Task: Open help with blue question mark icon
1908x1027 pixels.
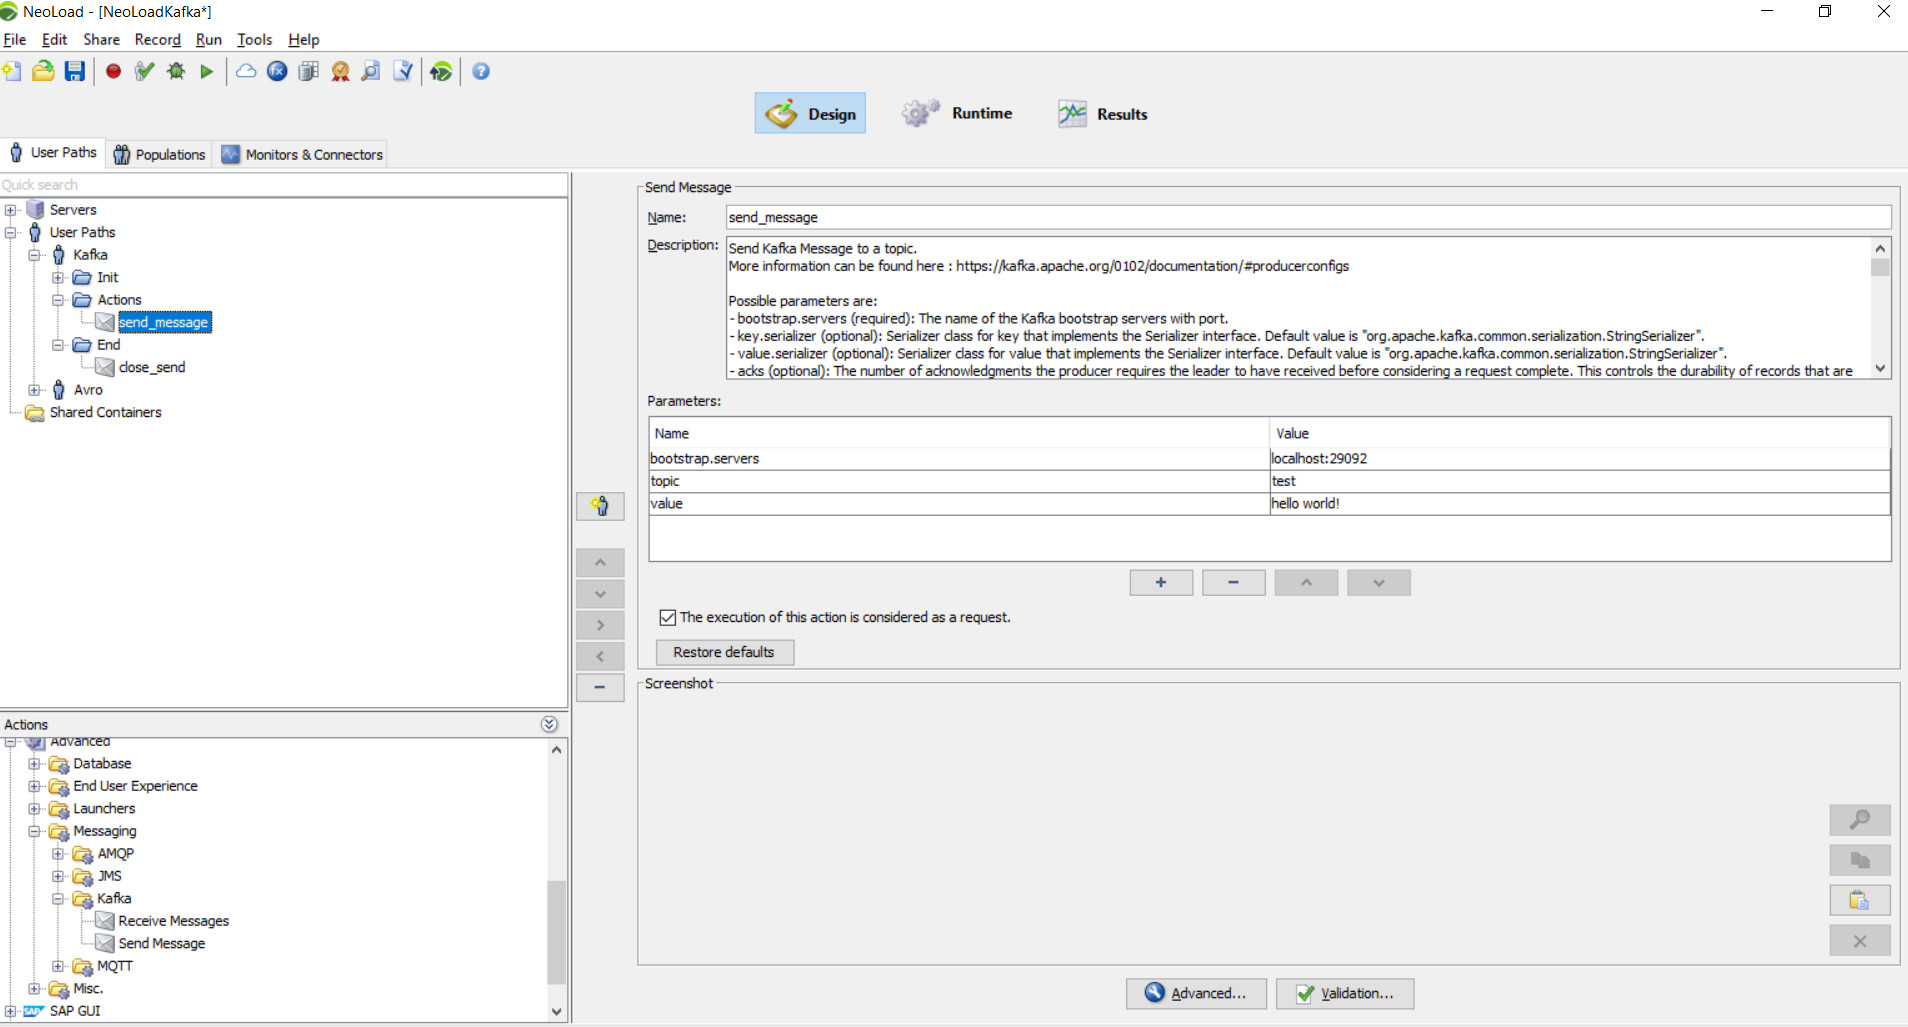Action: click(x=481, y=71)
